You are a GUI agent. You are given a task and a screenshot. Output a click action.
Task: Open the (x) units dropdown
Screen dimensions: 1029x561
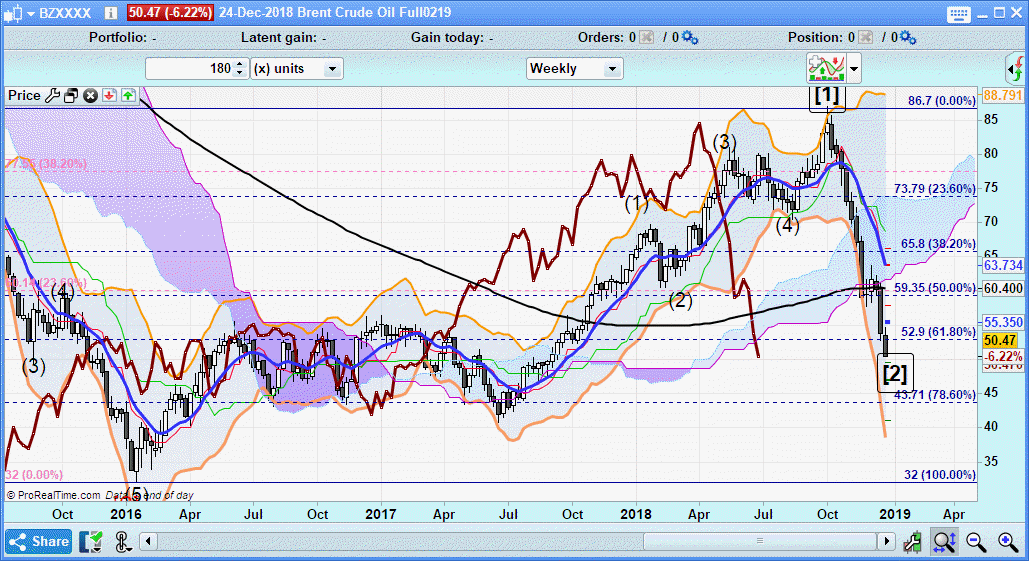pos(297,68)
